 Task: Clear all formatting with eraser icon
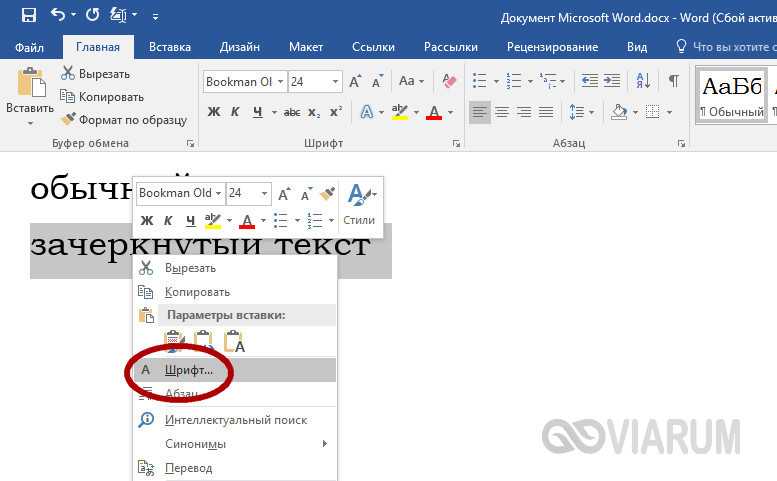tap(449, 81)
